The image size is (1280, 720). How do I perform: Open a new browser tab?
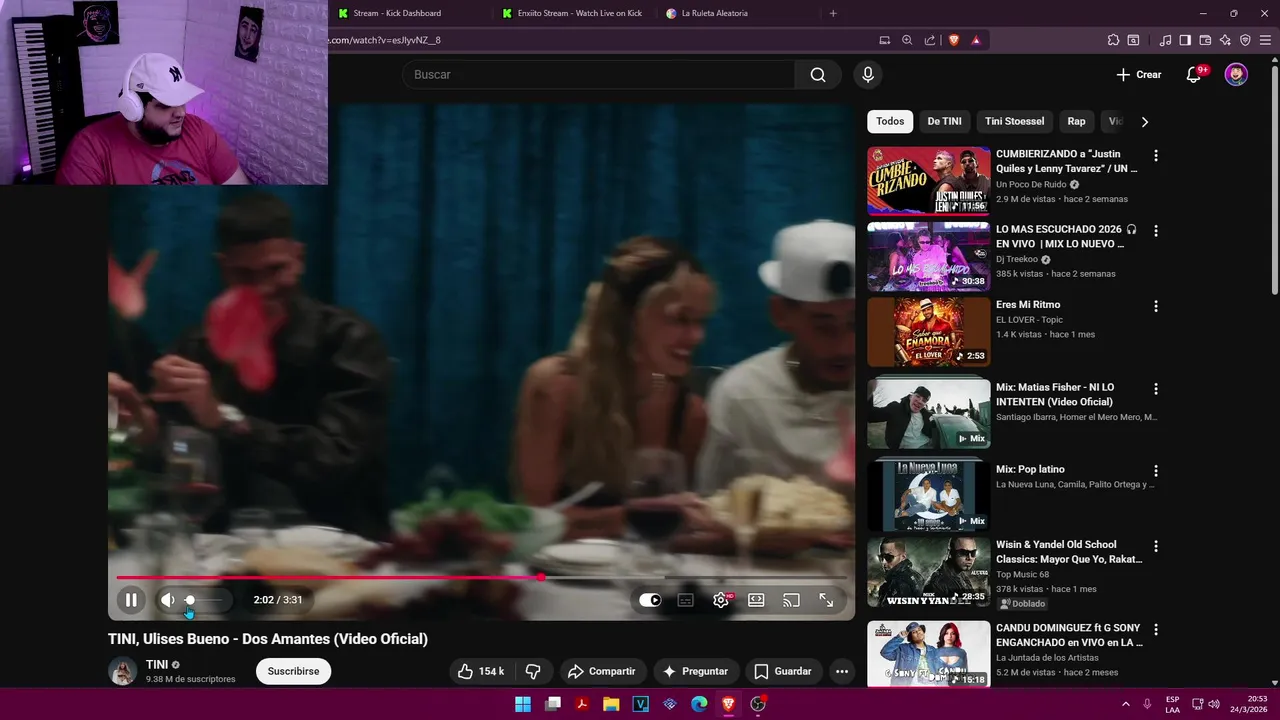833,13
